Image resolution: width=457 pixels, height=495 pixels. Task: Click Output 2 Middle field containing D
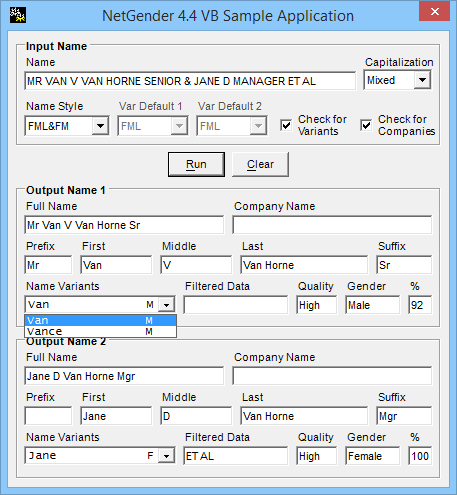[196, 416]
